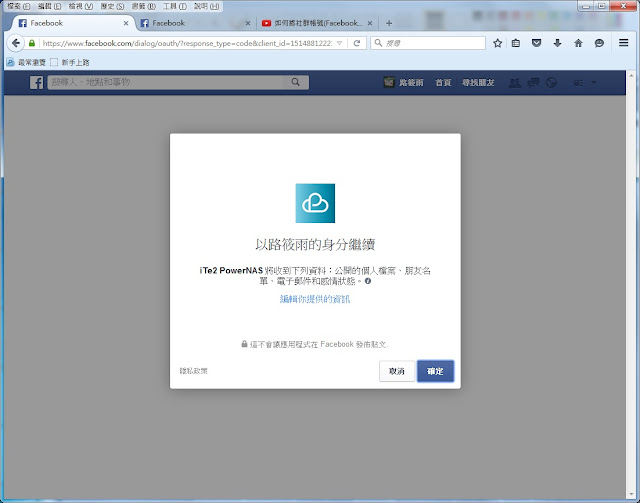640x503 pixels.
Task: Open the 編輯你提供的資訊 link
Action: (x=315, y=299)
